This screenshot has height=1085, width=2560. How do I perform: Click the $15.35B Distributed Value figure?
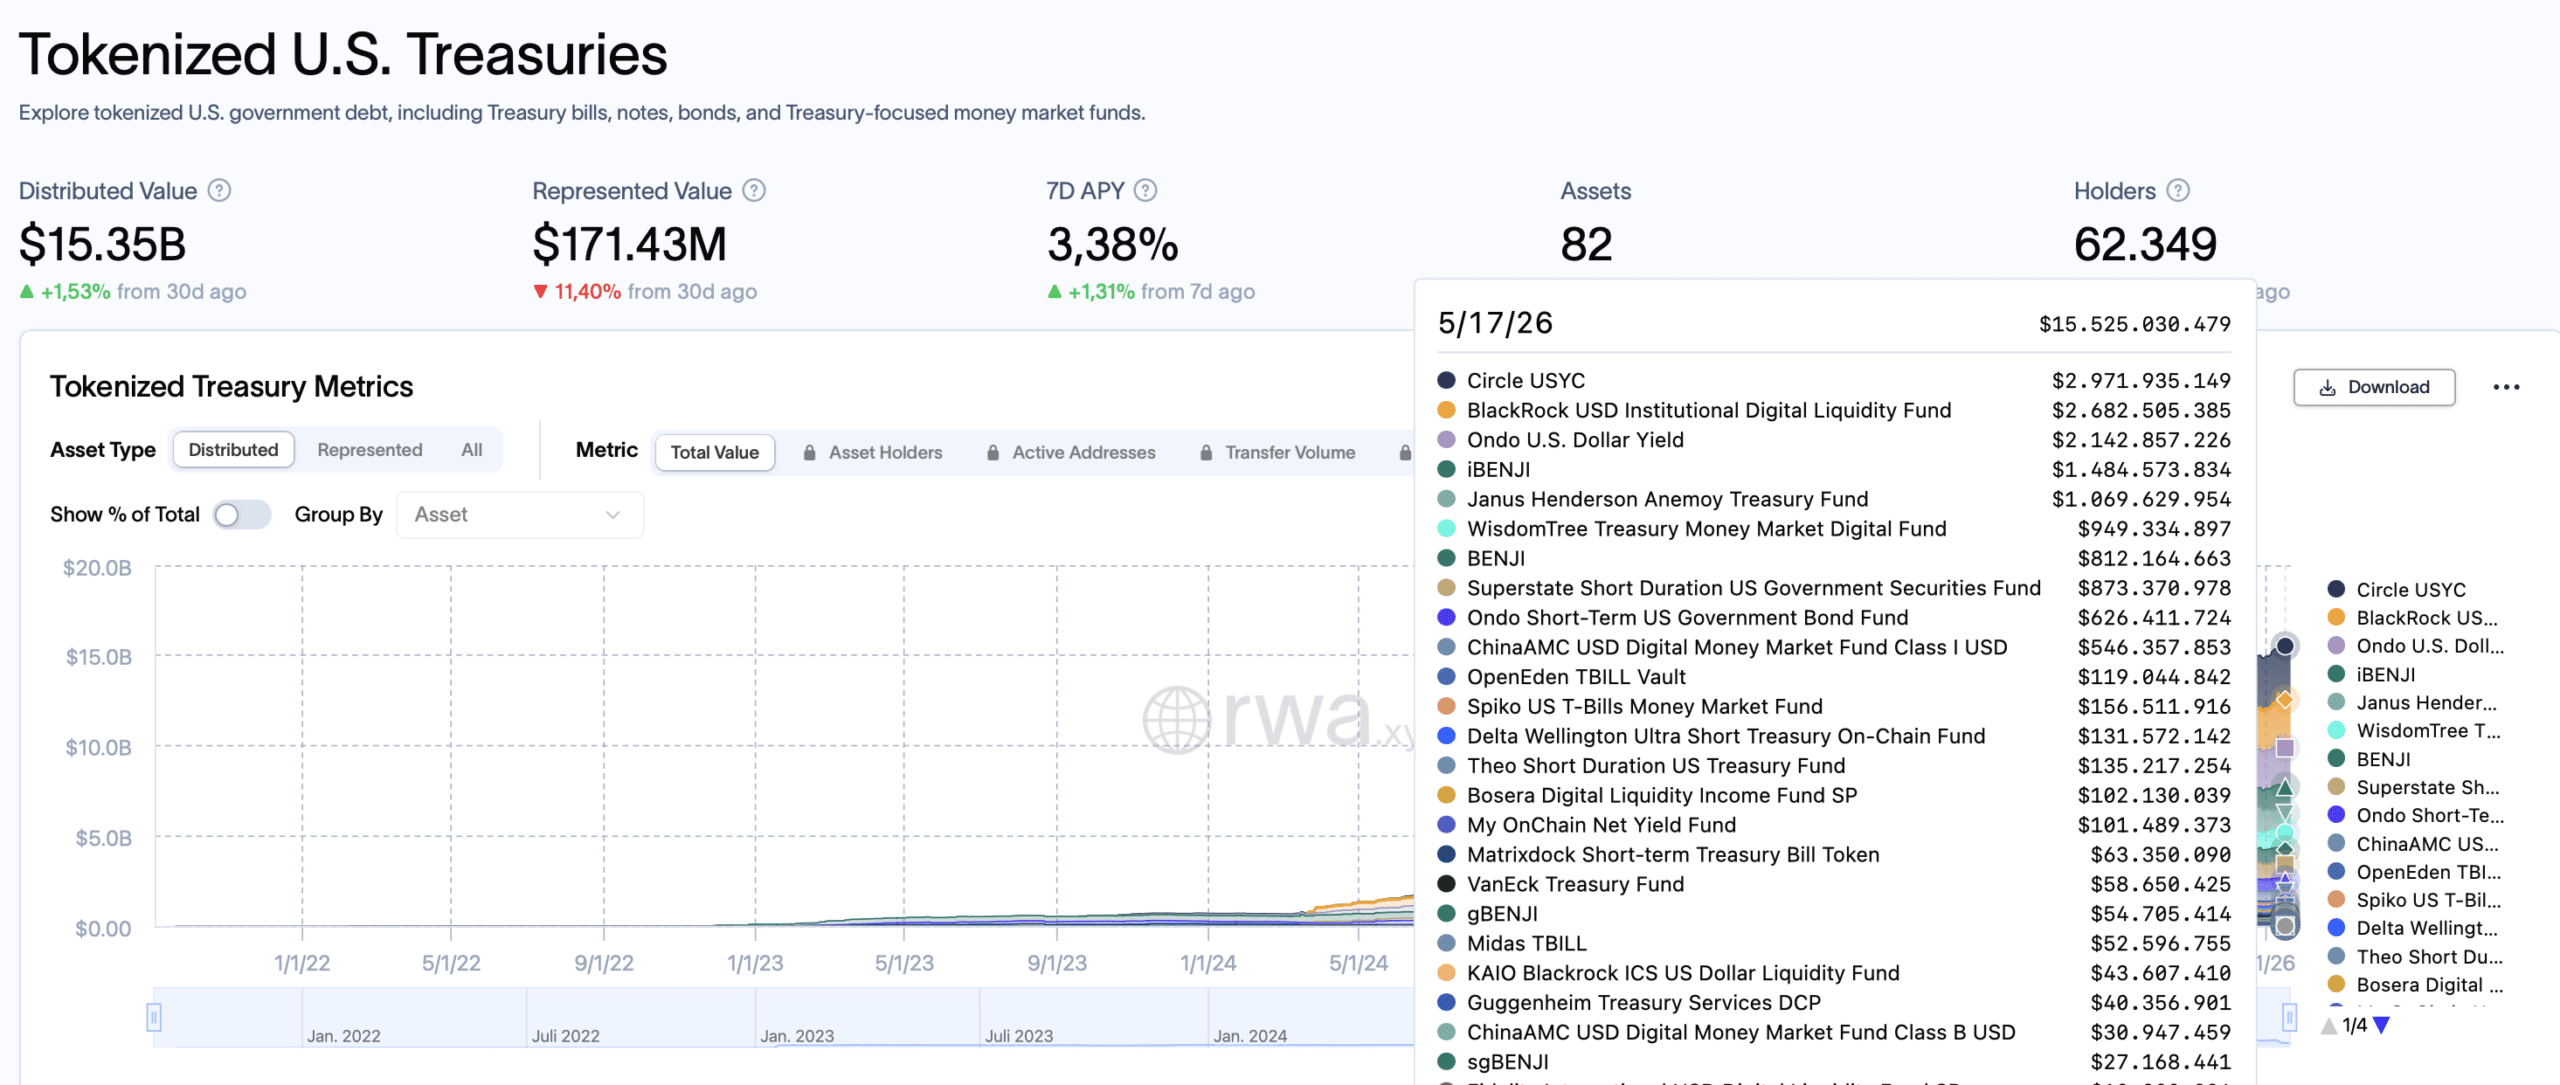click(103, 244)
